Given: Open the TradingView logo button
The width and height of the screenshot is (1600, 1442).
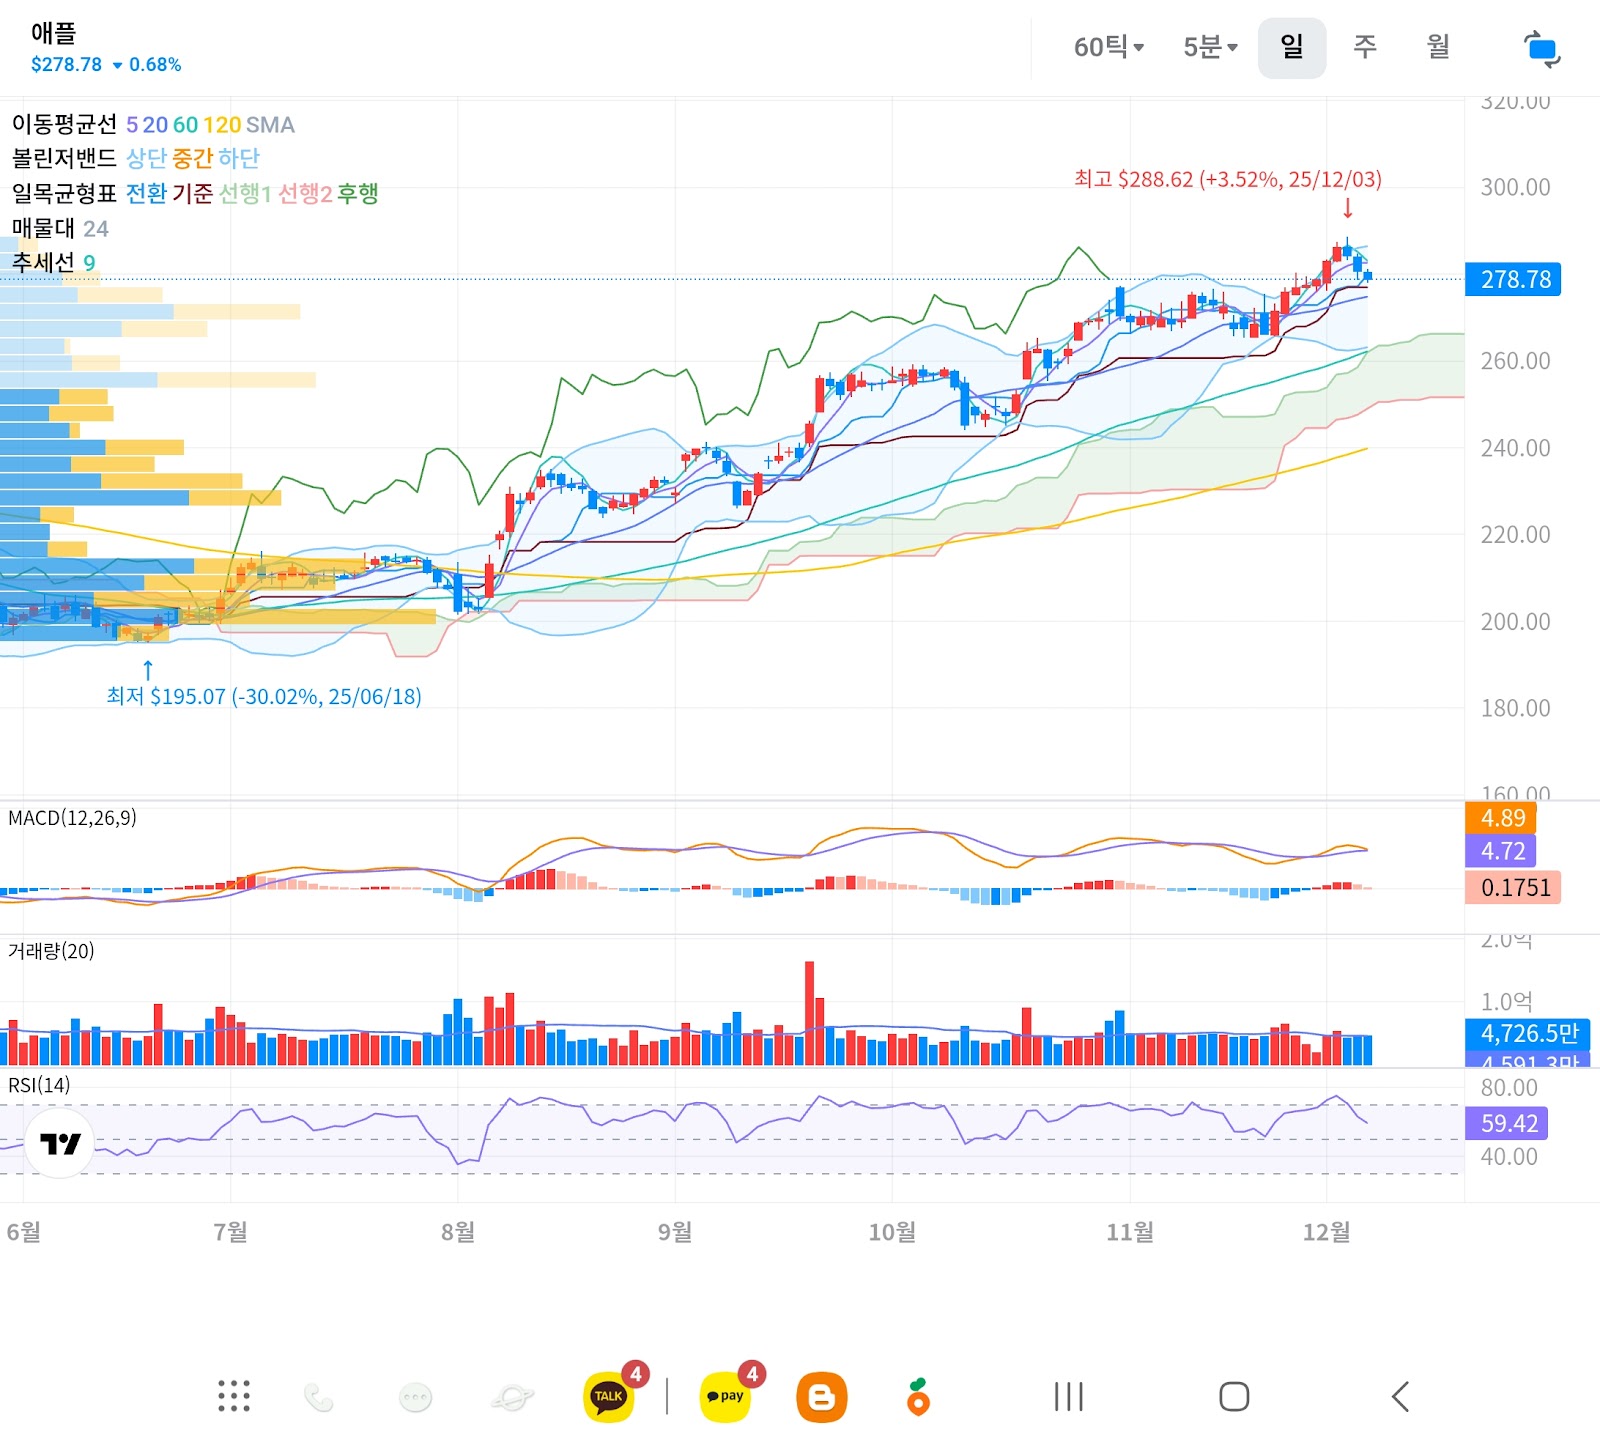Looking at the screenshot, I should [x=60, y=1143].
